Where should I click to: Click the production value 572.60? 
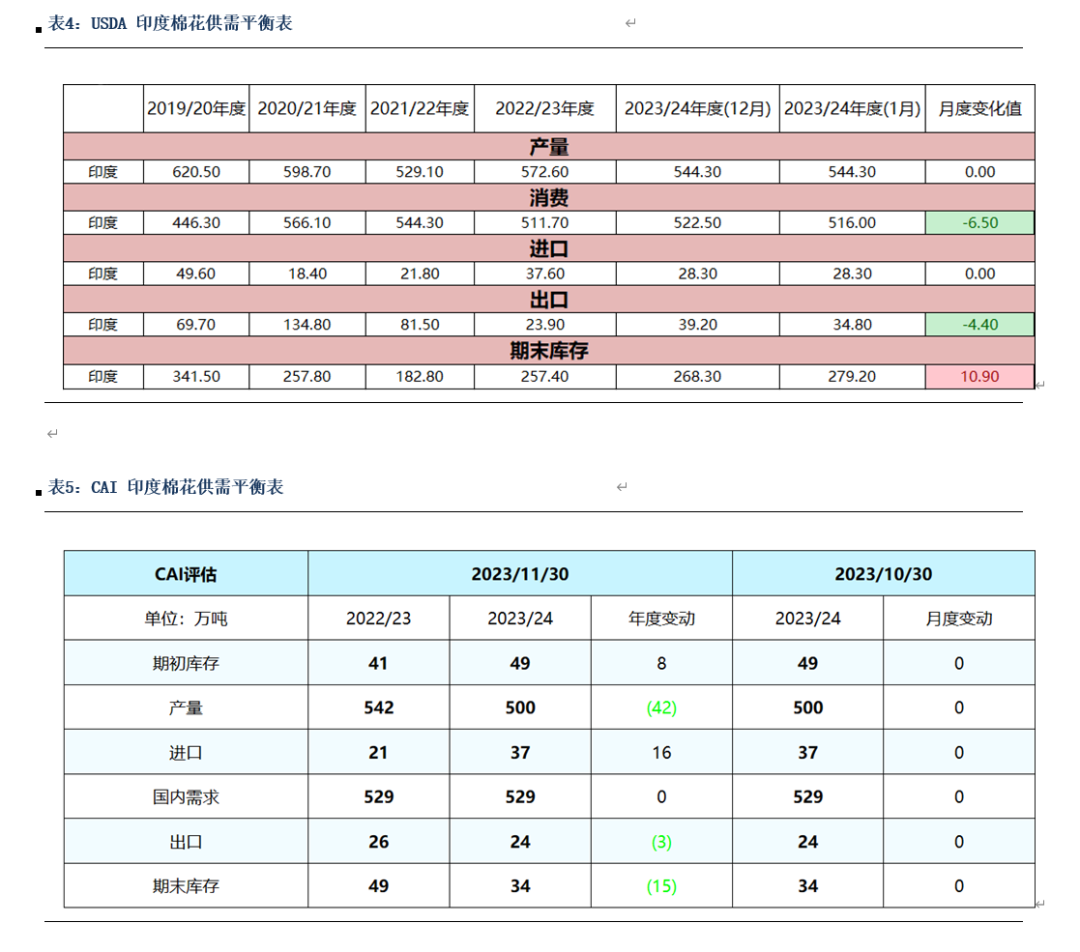(x=545, y=172)
